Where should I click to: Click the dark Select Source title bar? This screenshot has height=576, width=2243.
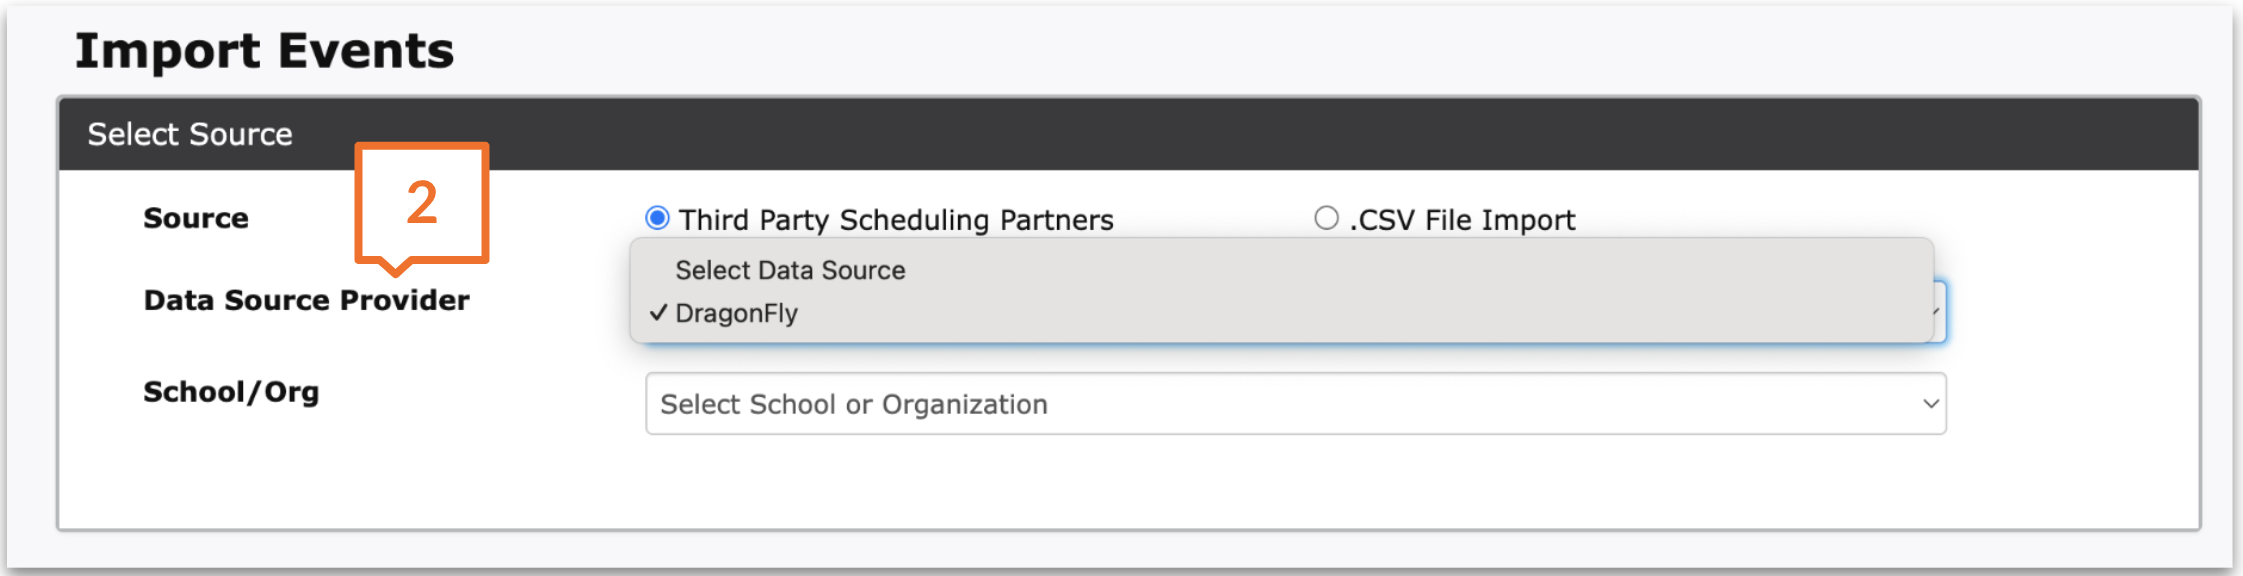[x=1200, y=134]
